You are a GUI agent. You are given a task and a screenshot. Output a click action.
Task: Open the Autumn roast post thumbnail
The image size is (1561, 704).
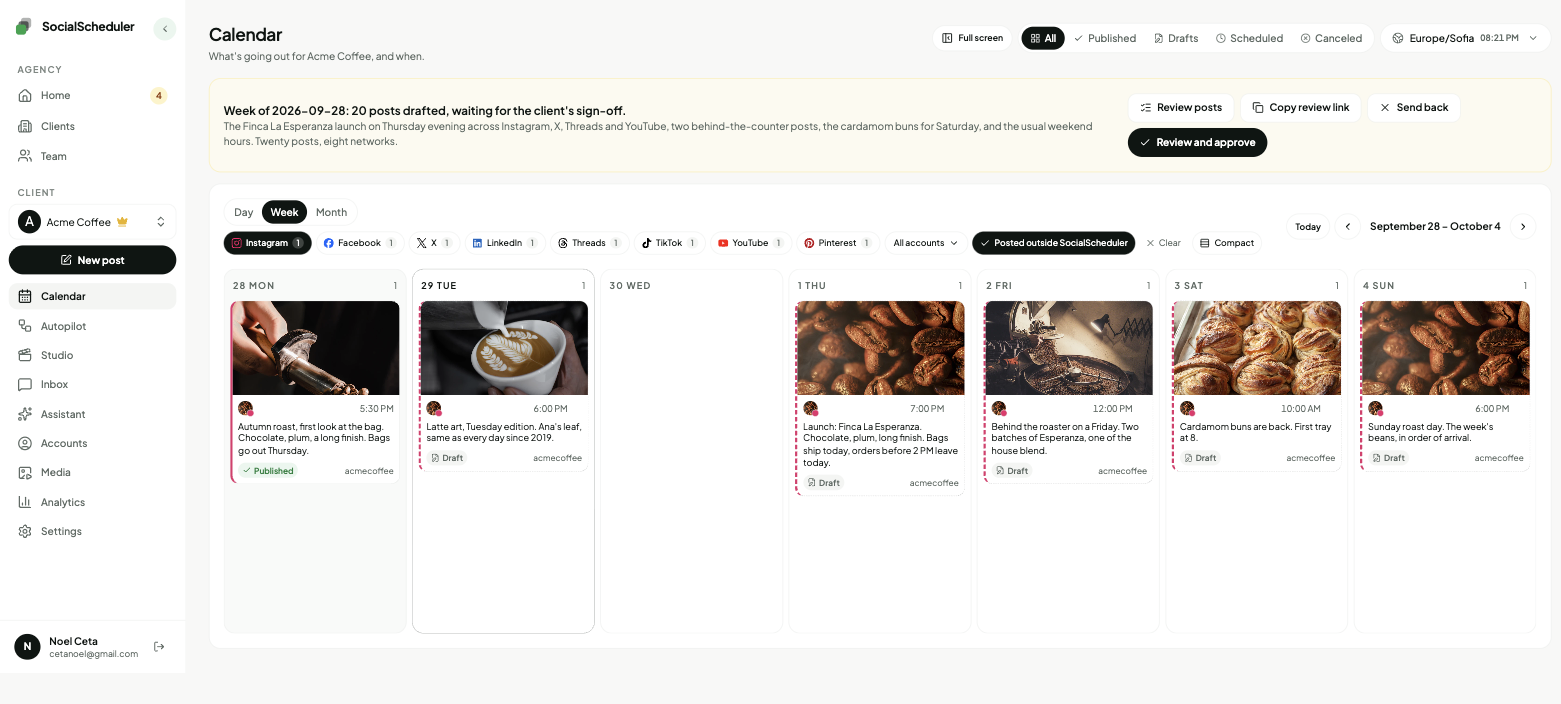click(x=316, y=348)
